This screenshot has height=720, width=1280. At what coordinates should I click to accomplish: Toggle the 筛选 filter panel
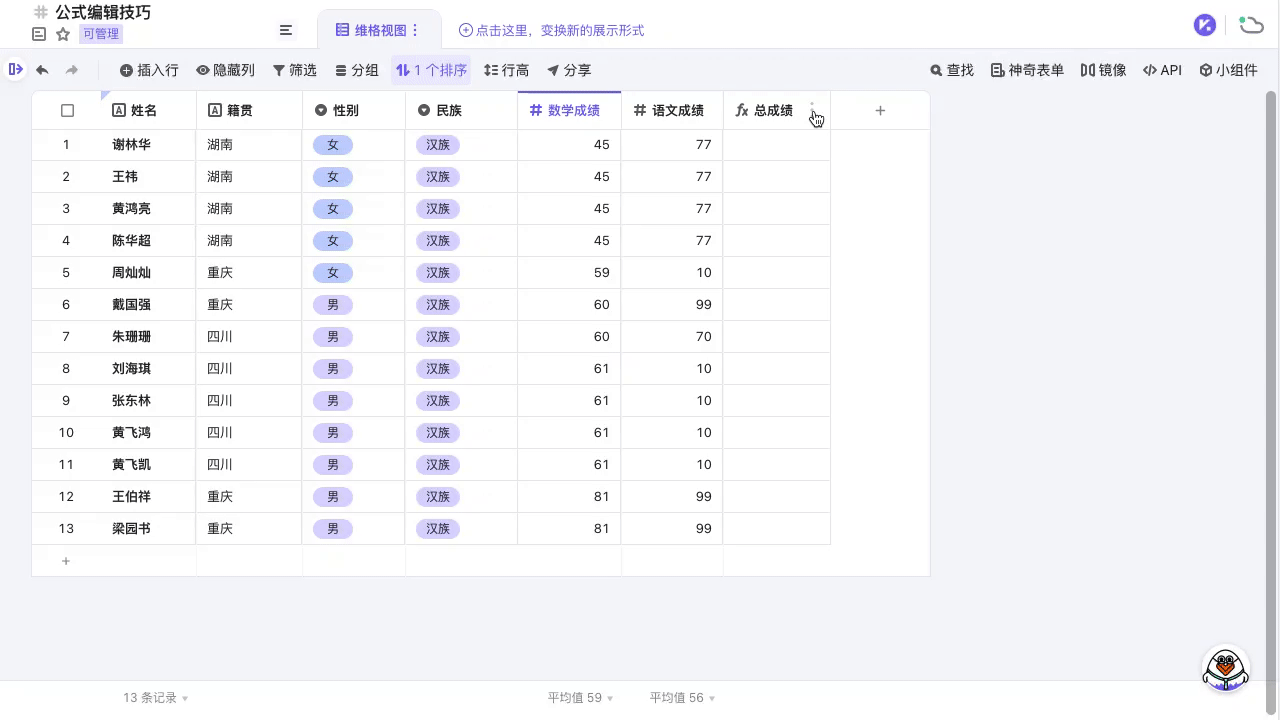pos(294,70)
